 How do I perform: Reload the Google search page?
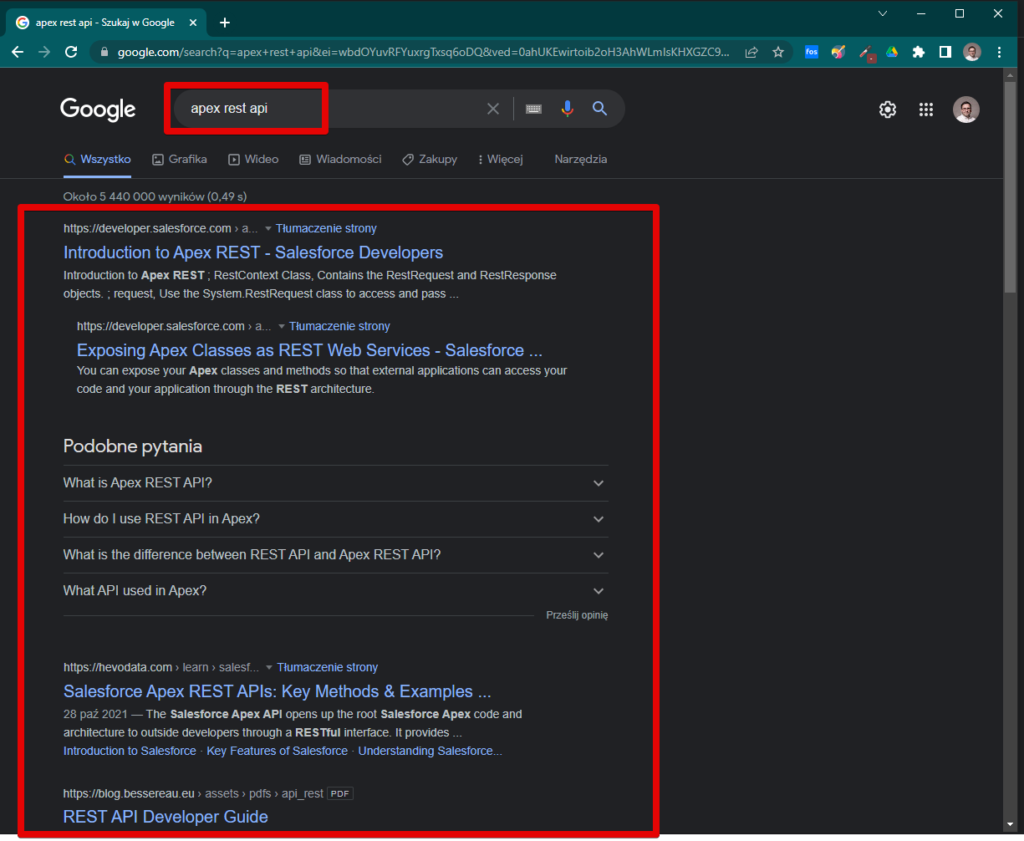point(71,52)
